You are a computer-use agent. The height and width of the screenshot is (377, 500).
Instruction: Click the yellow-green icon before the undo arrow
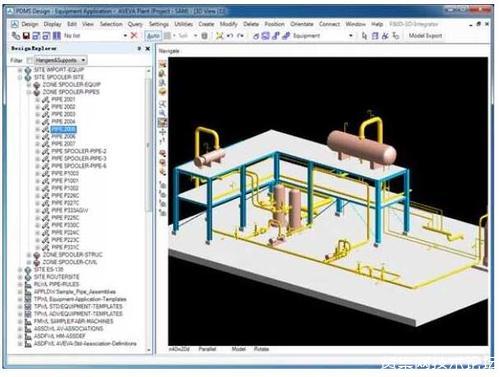[x=219, y=35]
